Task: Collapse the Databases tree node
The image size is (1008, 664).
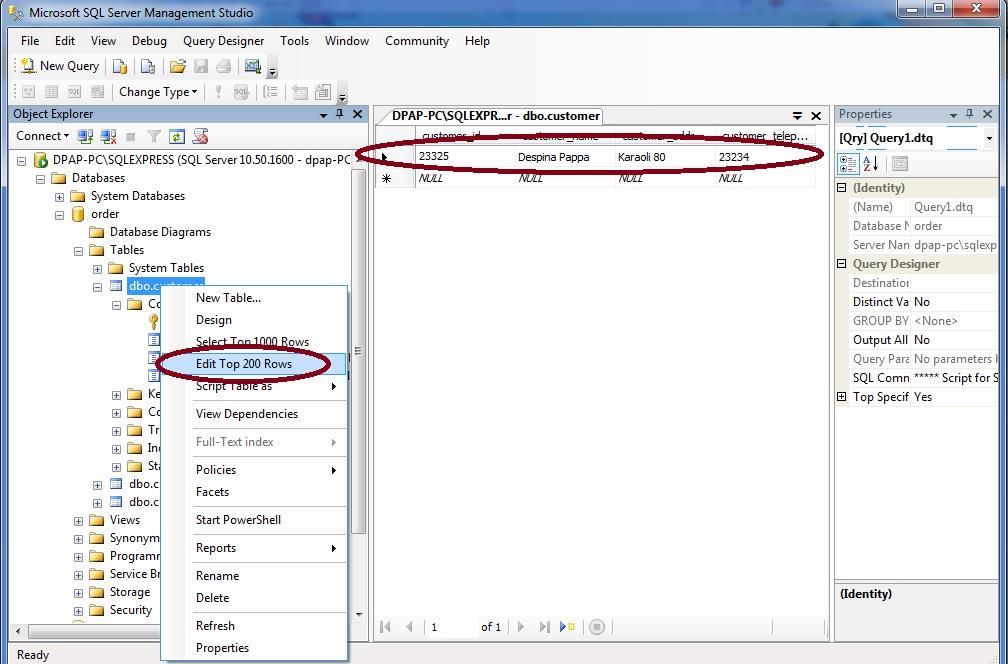Action: click(40, 179)
